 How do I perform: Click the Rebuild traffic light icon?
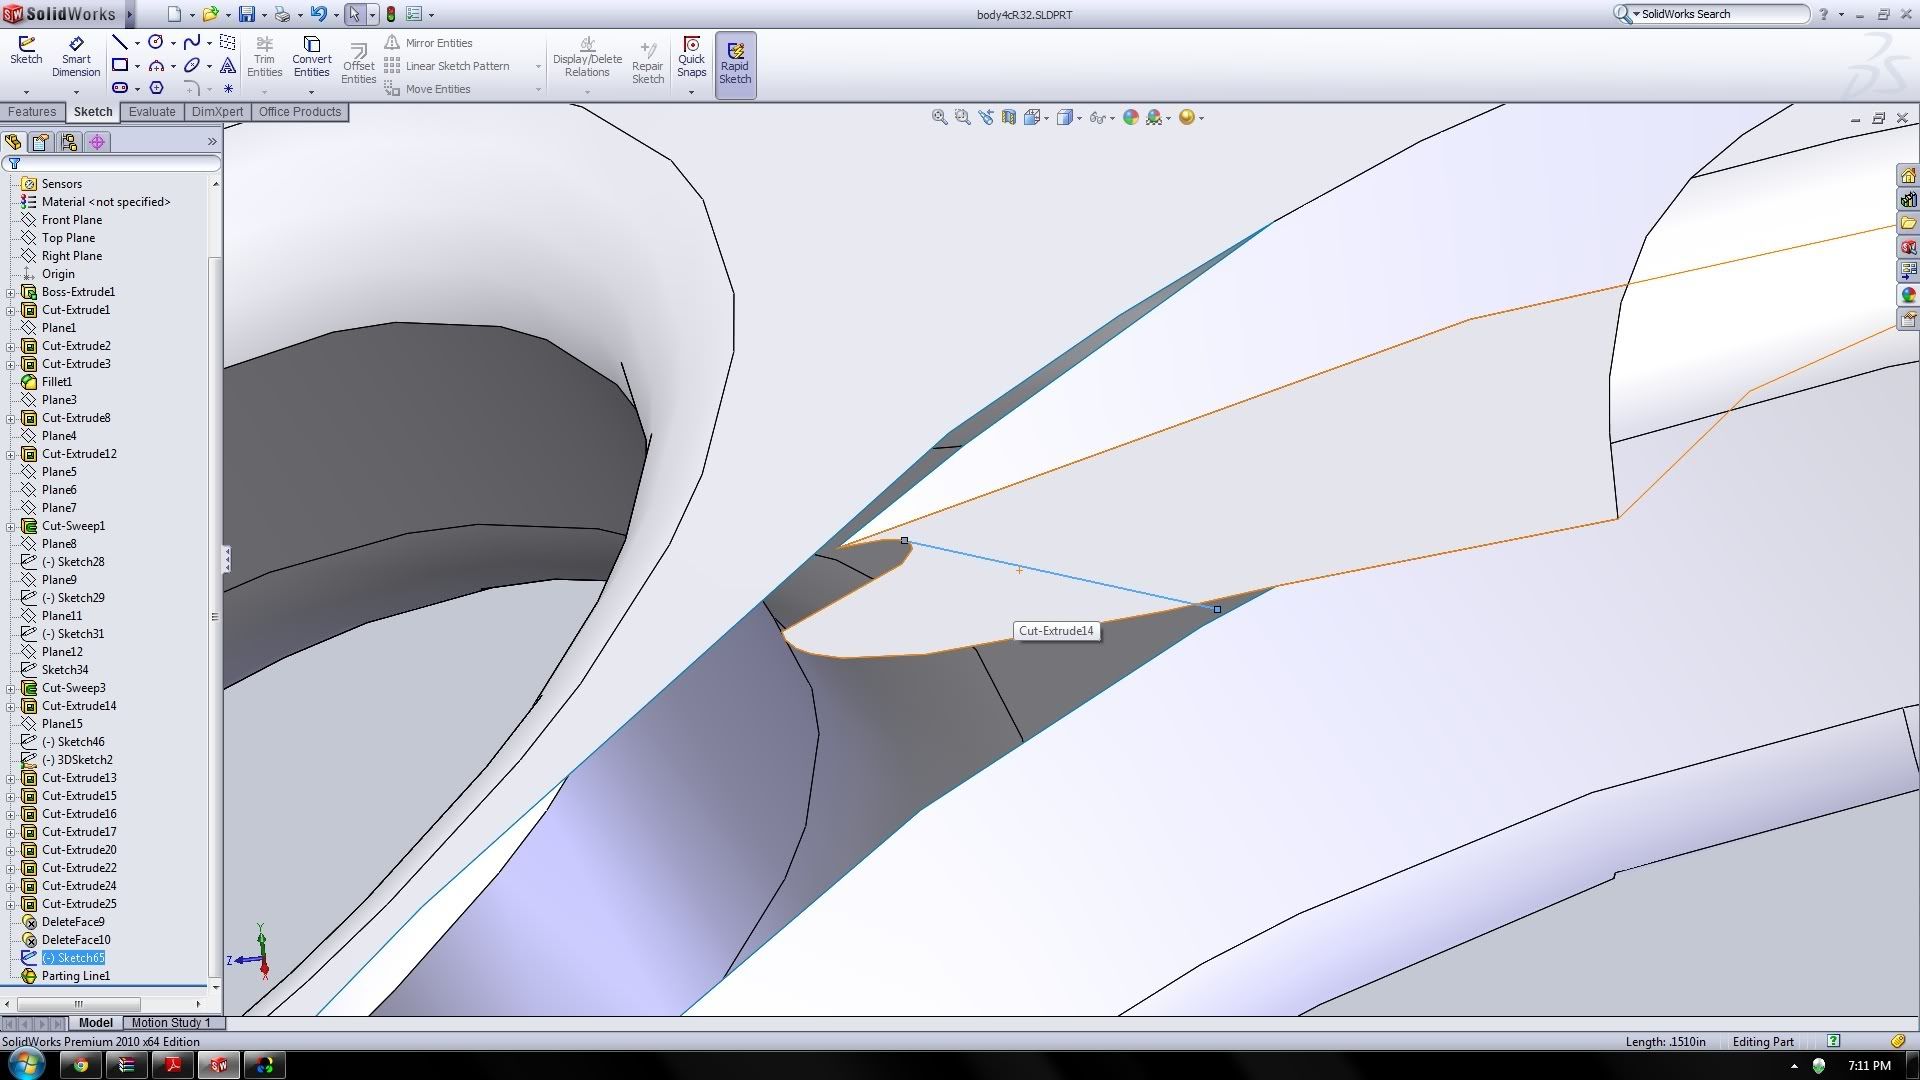(x=391, y=14)
